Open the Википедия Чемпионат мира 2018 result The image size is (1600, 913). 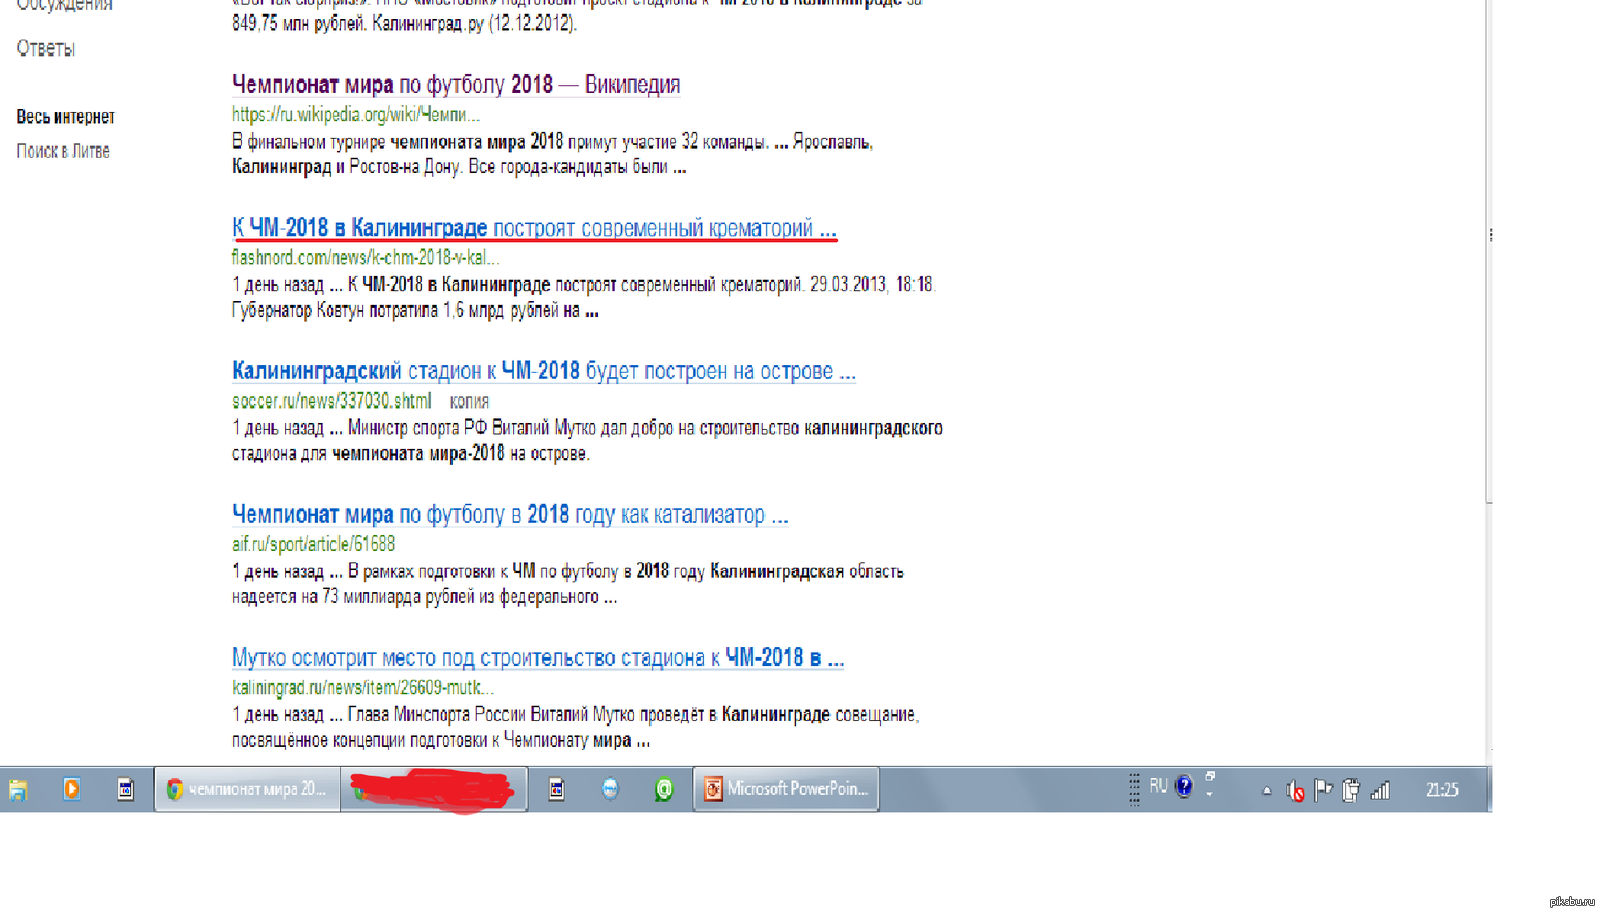pos(455,84)
